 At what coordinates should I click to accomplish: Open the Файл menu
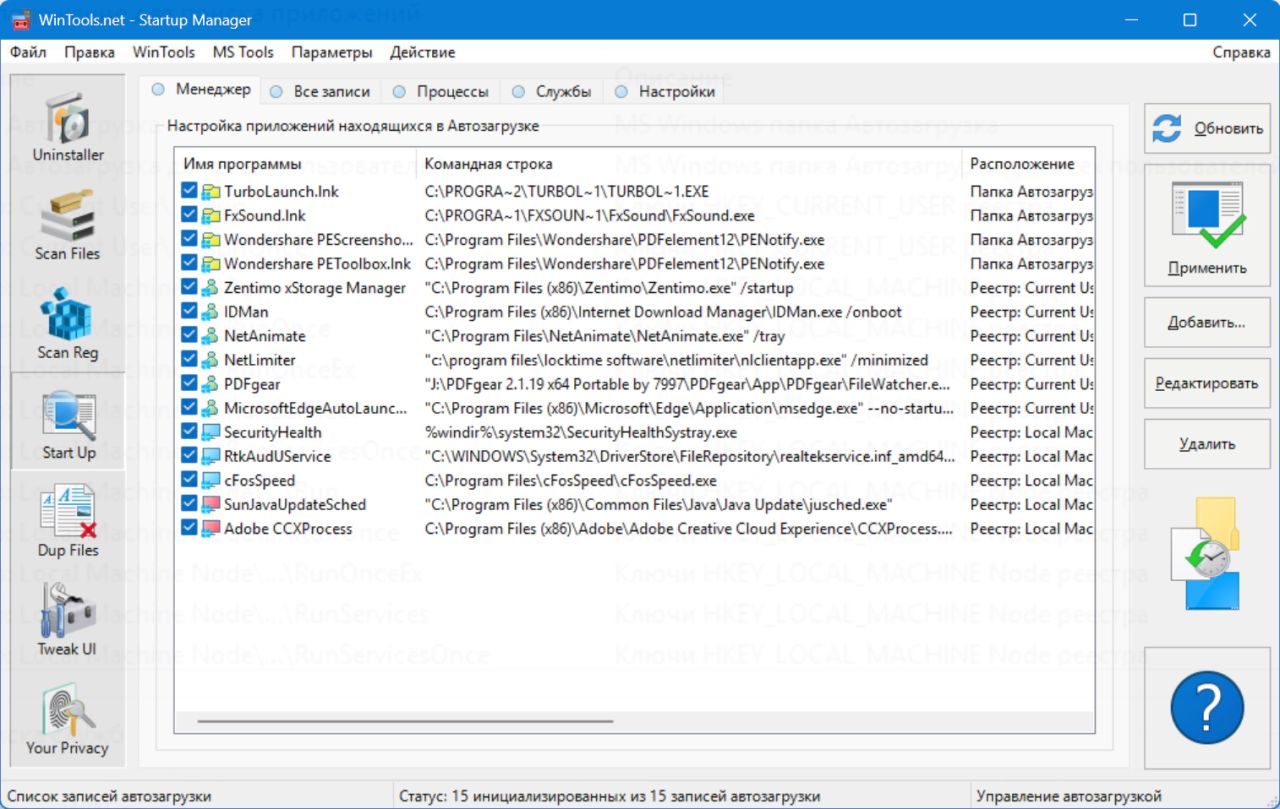(x=28, y=52)
